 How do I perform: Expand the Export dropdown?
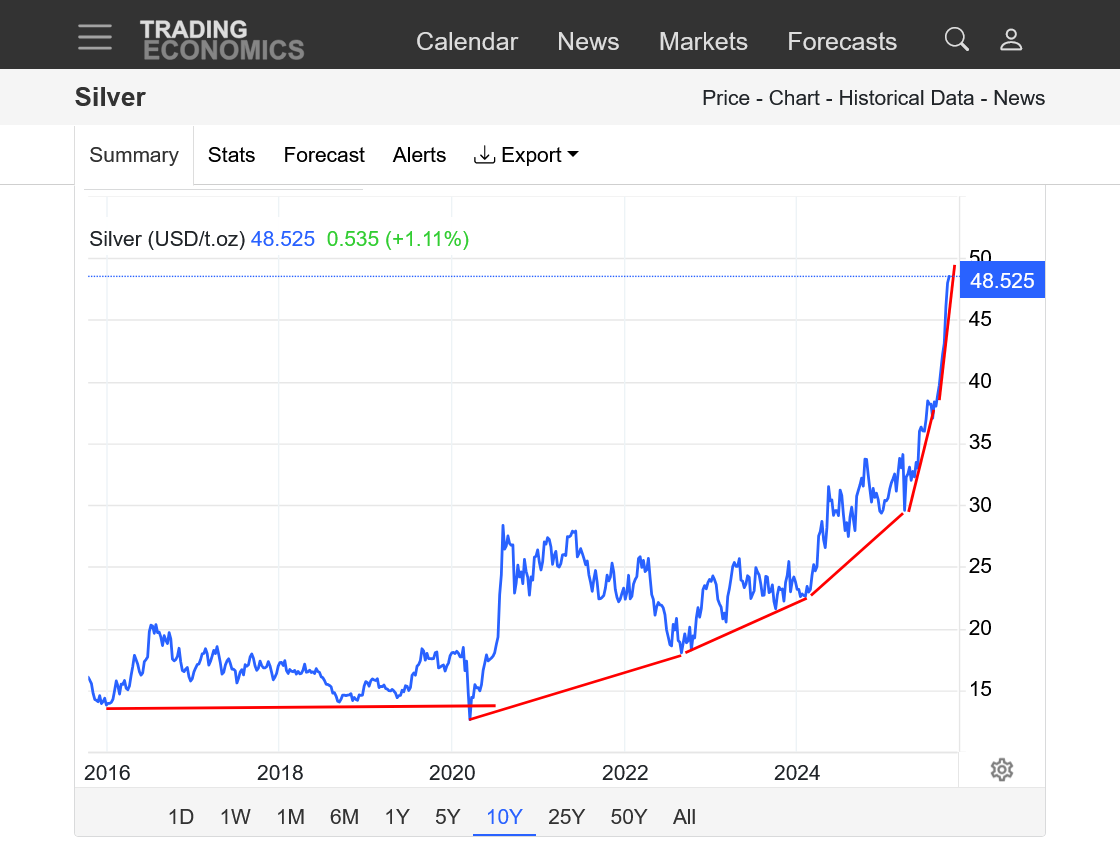click(526, 155)
